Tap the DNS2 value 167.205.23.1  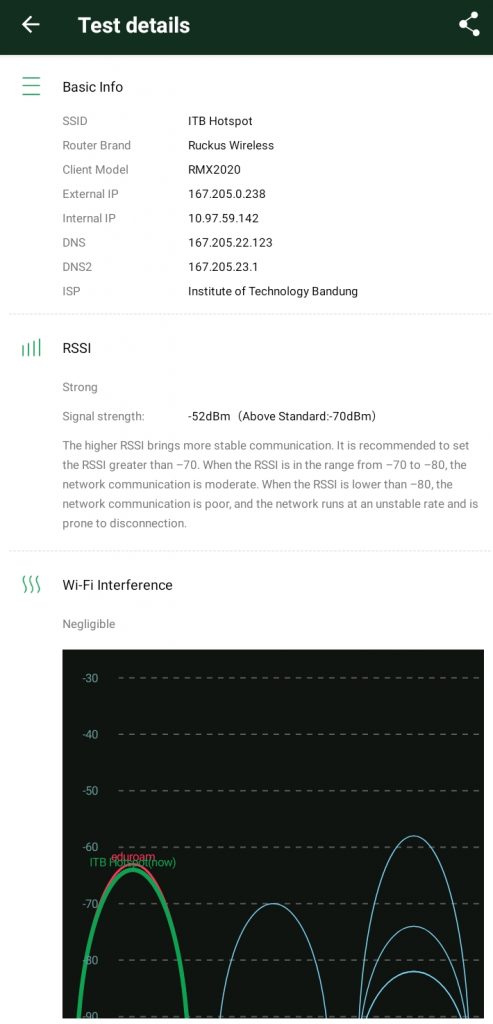tap(223, 266)
